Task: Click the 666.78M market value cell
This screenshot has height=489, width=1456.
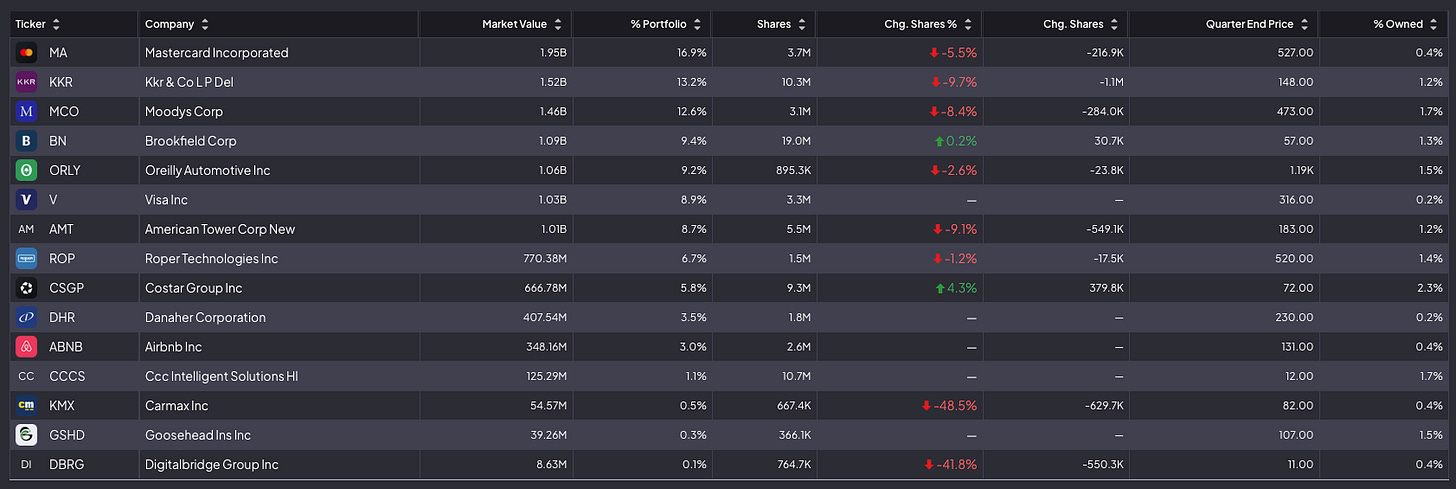Action: (x=544, y=288)
